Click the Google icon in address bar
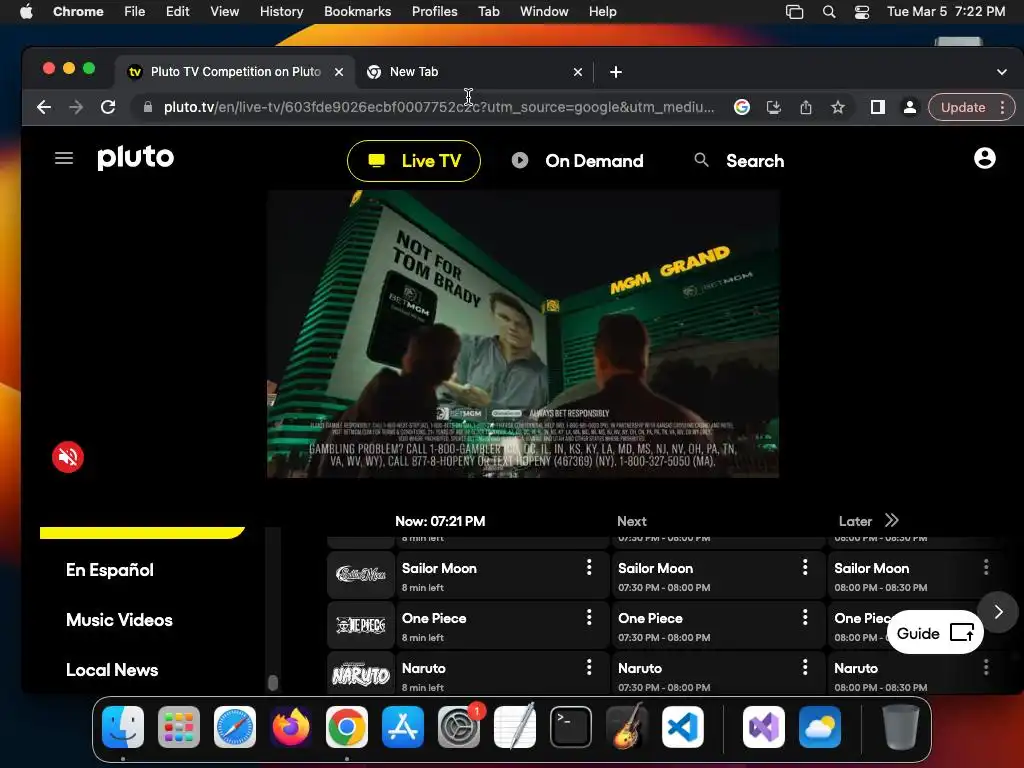 click(741, 107)
